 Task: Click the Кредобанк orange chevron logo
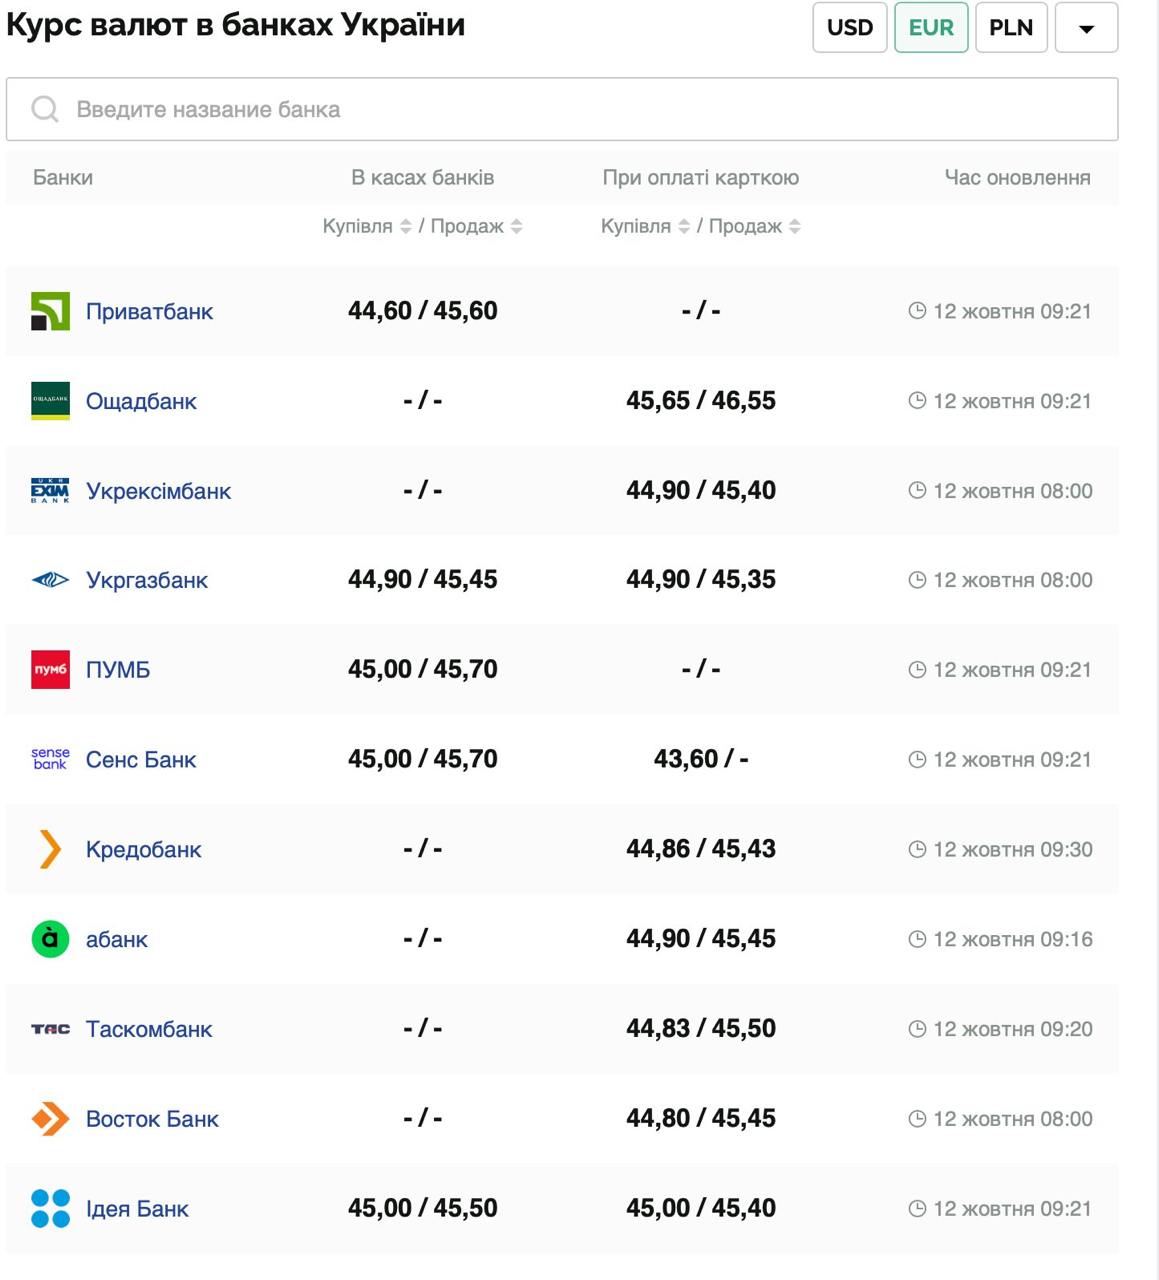[x=50, y=849]
